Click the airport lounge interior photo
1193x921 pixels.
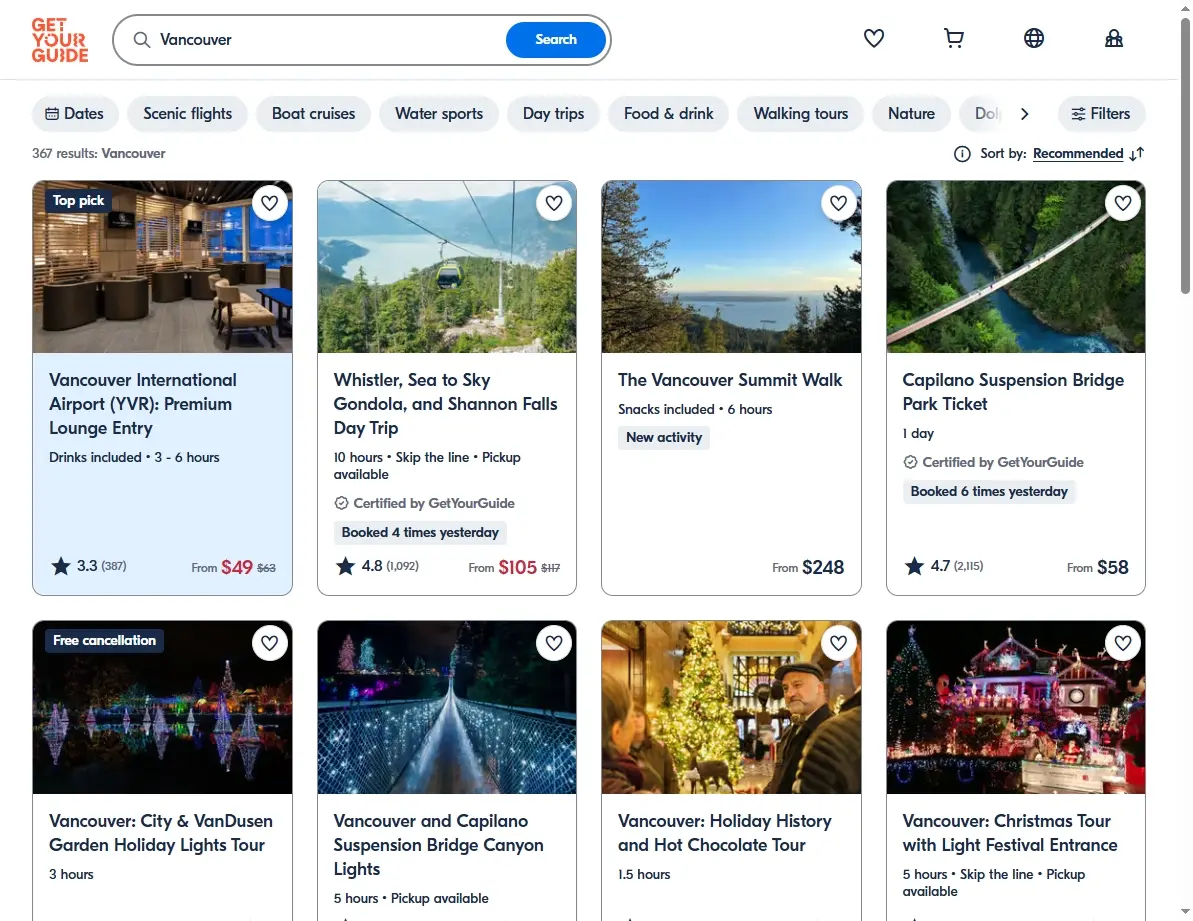point(162,267)
